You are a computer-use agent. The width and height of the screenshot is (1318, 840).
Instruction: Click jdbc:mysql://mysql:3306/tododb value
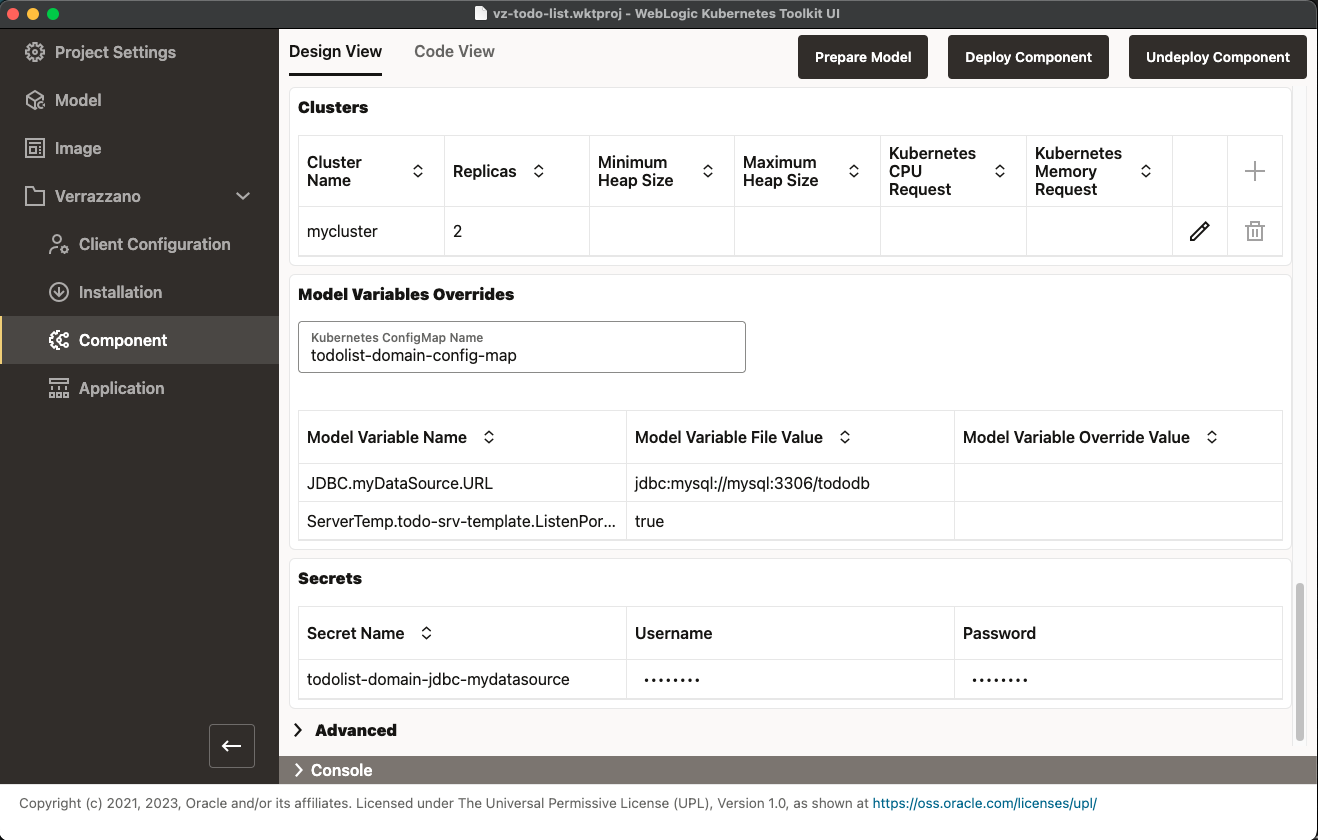click(x=752, y=483)
